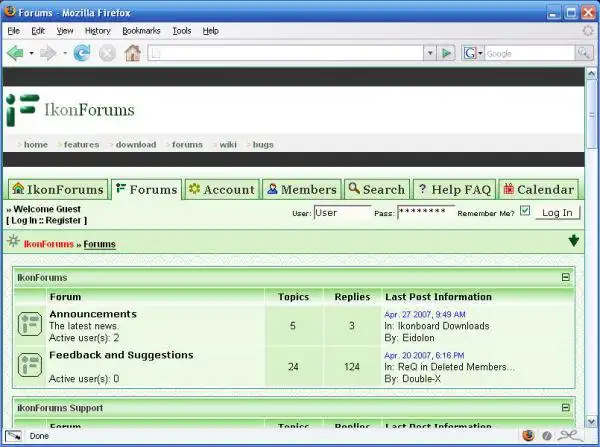This screenshot has height=447, width=600.
Task: Reload the page with the refresh icon
Action: (x=82, y=53)
